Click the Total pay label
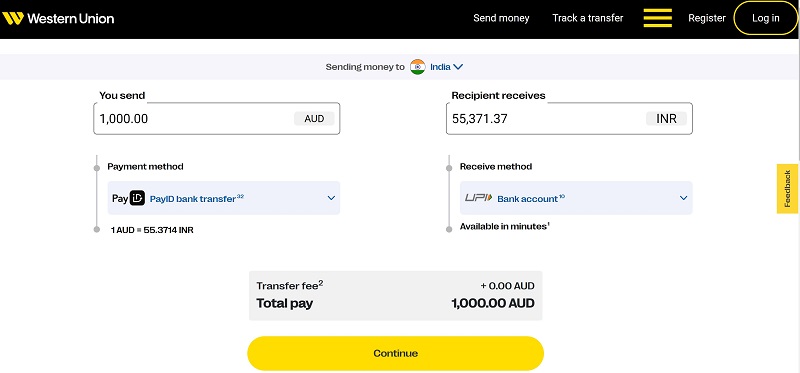This screenshot has height=373, width=800. pyautogui.click(x=284, y=303)
